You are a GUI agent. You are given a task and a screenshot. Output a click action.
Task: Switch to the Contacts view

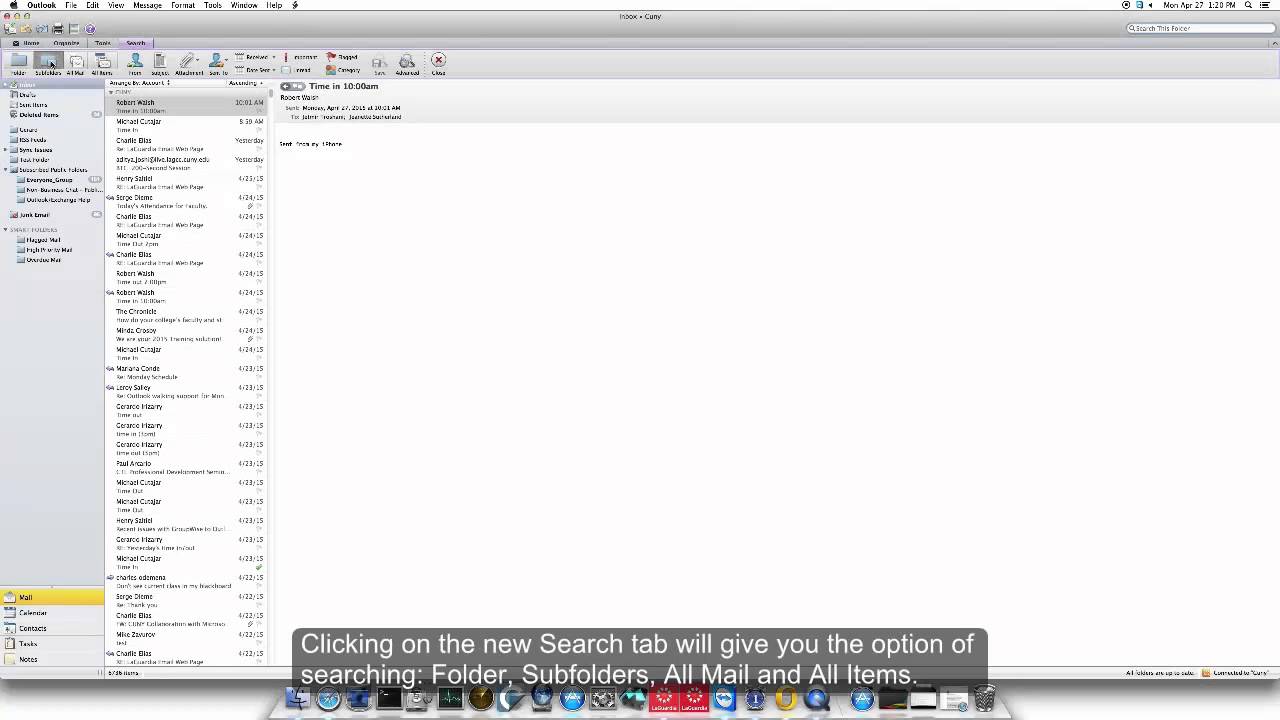pyautogui.click(x=52, y=628)
